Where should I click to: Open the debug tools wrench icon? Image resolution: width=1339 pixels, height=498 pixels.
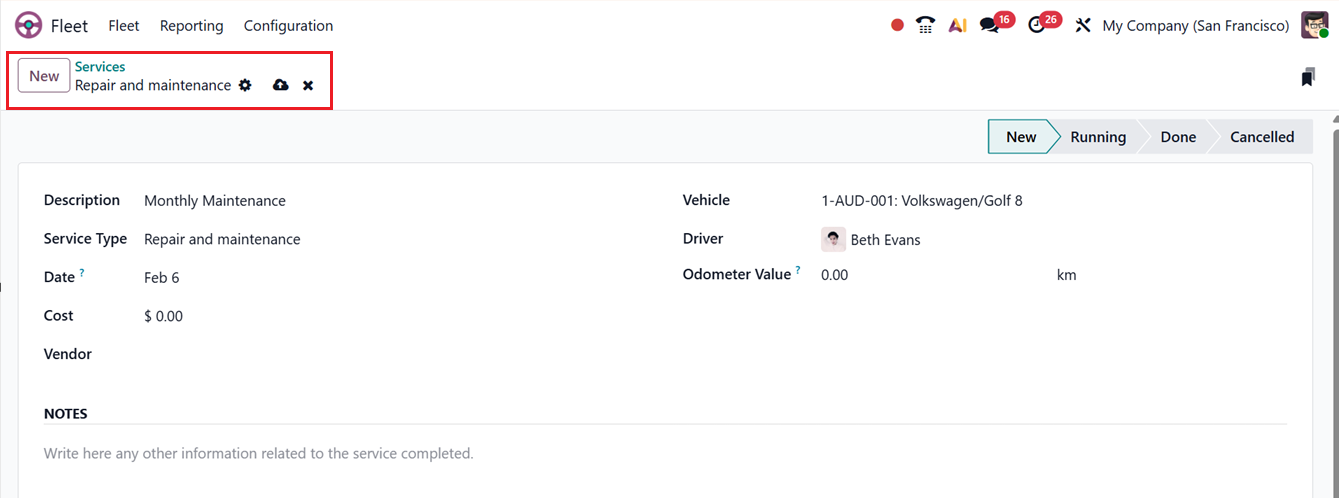[x=1082, y=25]
